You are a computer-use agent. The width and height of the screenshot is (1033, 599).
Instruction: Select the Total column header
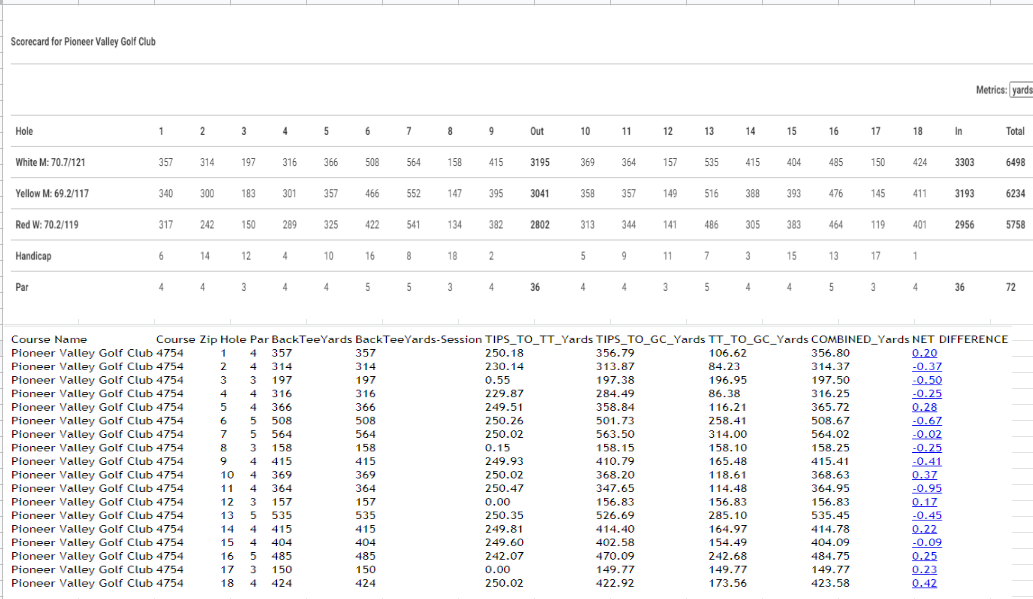(1015, 131)
